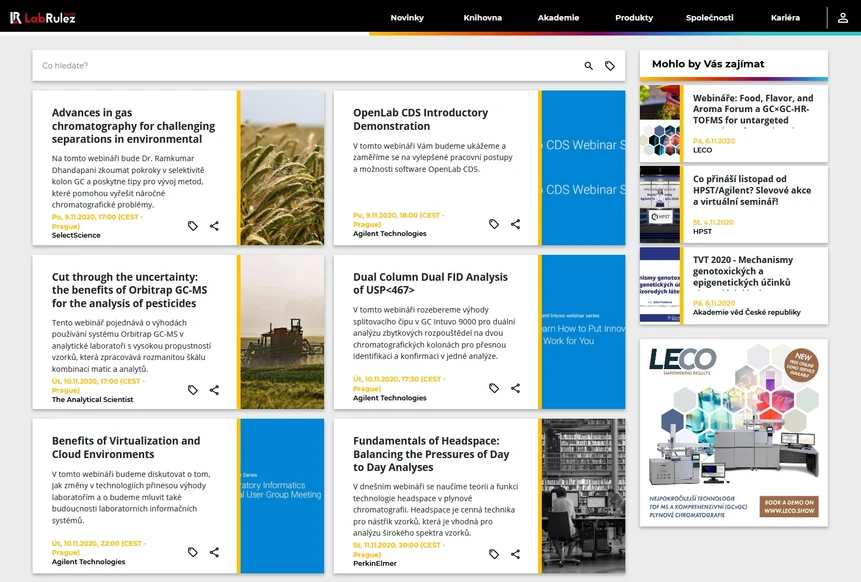Open the Akademie menu

click(558, 17)
